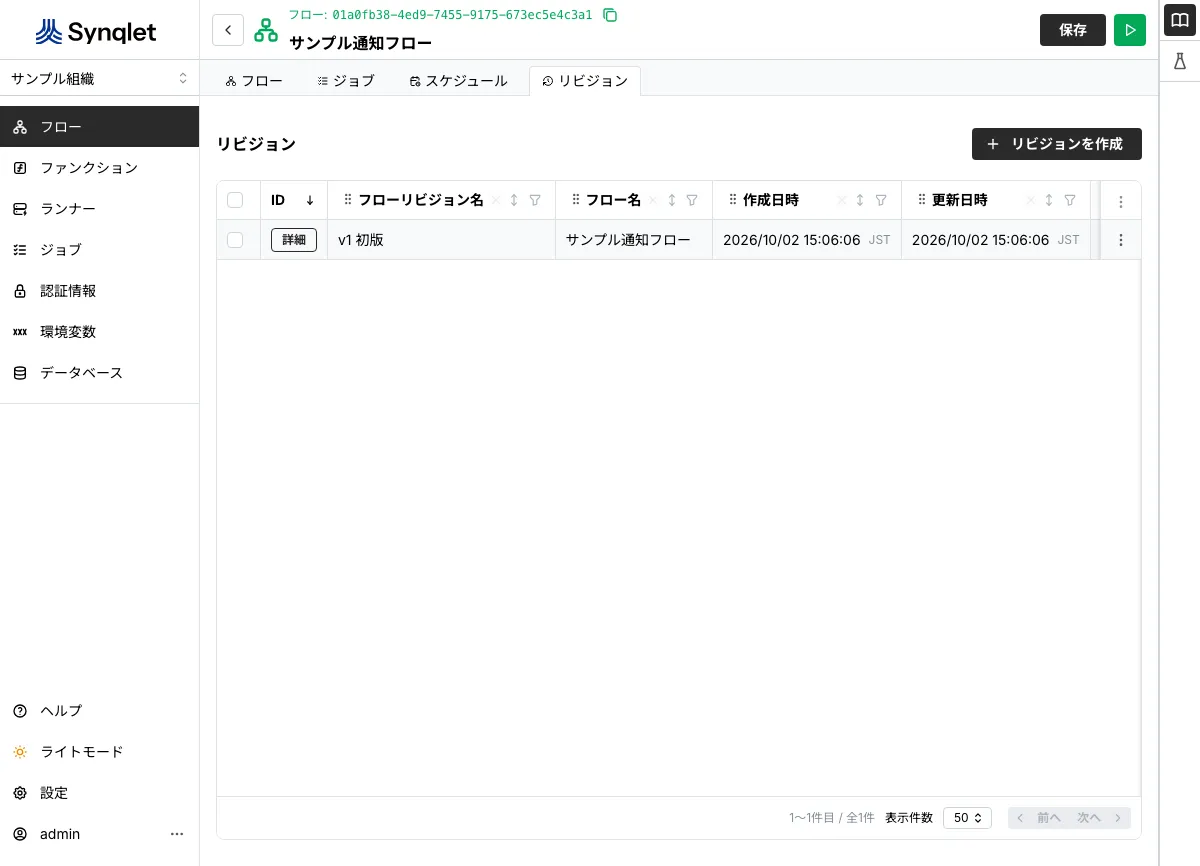Sort by フローリビジョン名 column arrows
Viewport: 1200px width, 866px height.
(514, 200)
